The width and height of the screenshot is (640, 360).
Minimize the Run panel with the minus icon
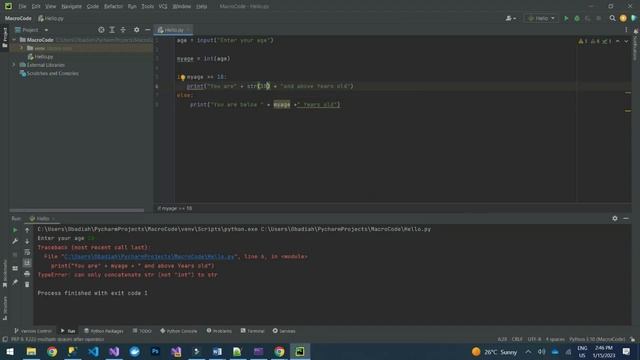click(x=626, y=218)
